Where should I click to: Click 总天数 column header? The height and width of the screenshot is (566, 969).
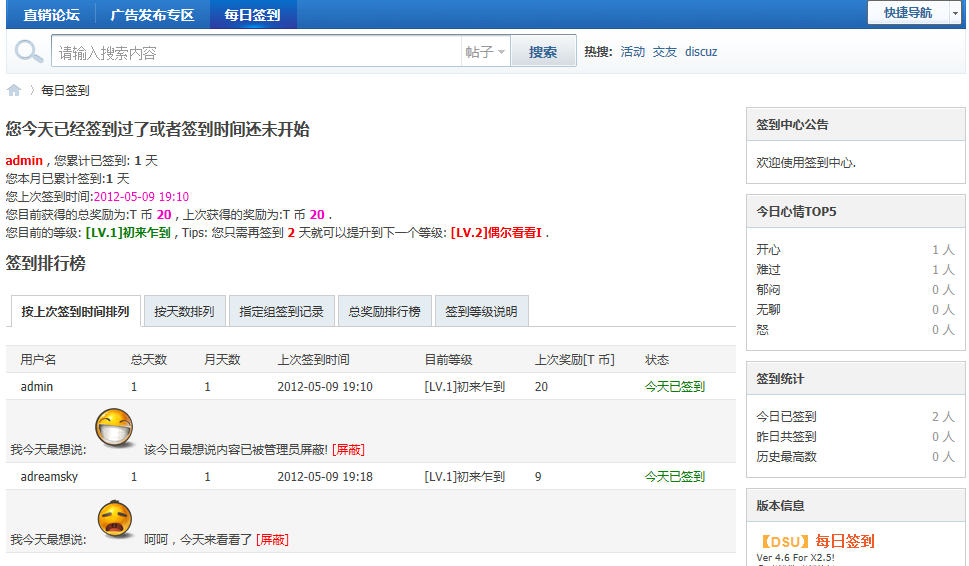point(148,360)
